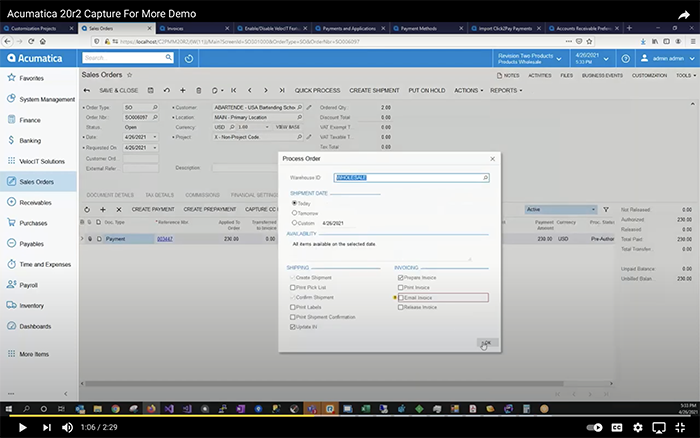Uncheck Update IN checkbox
700x438 pixels.
tap(293, 327)
